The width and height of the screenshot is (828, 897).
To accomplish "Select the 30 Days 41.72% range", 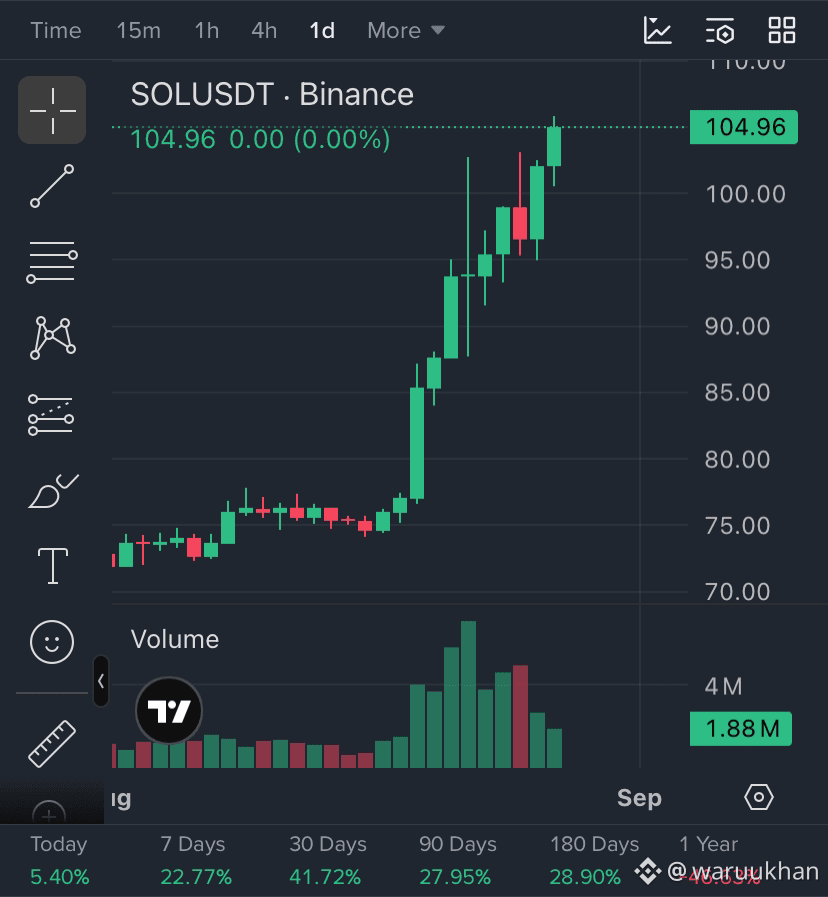I will coord(326,860).
